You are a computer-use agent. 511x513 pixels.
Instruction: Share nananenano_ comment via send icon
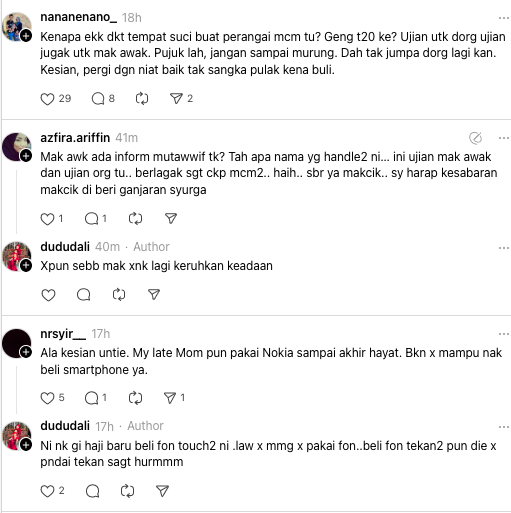[x=176, y=98]
